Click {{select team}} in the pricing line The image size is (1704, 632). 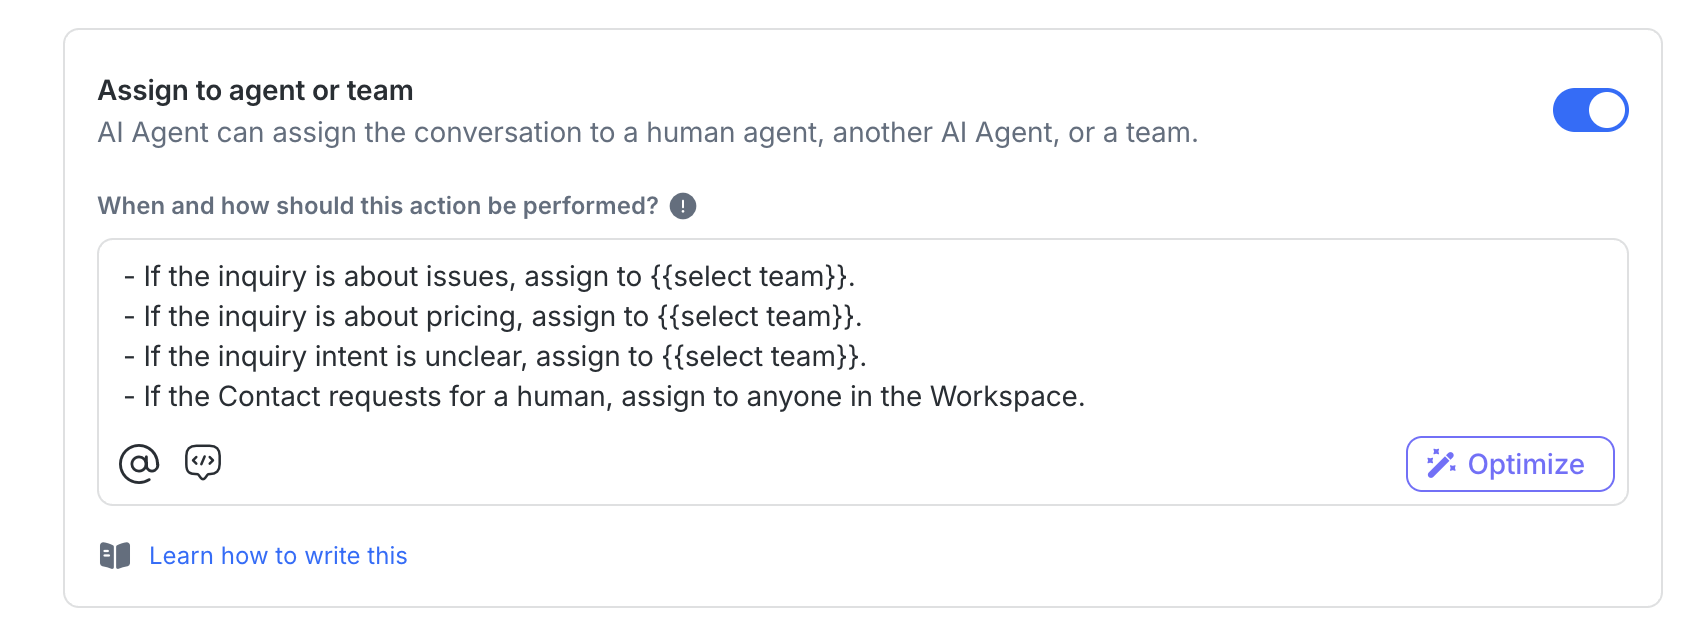[757, 317]
